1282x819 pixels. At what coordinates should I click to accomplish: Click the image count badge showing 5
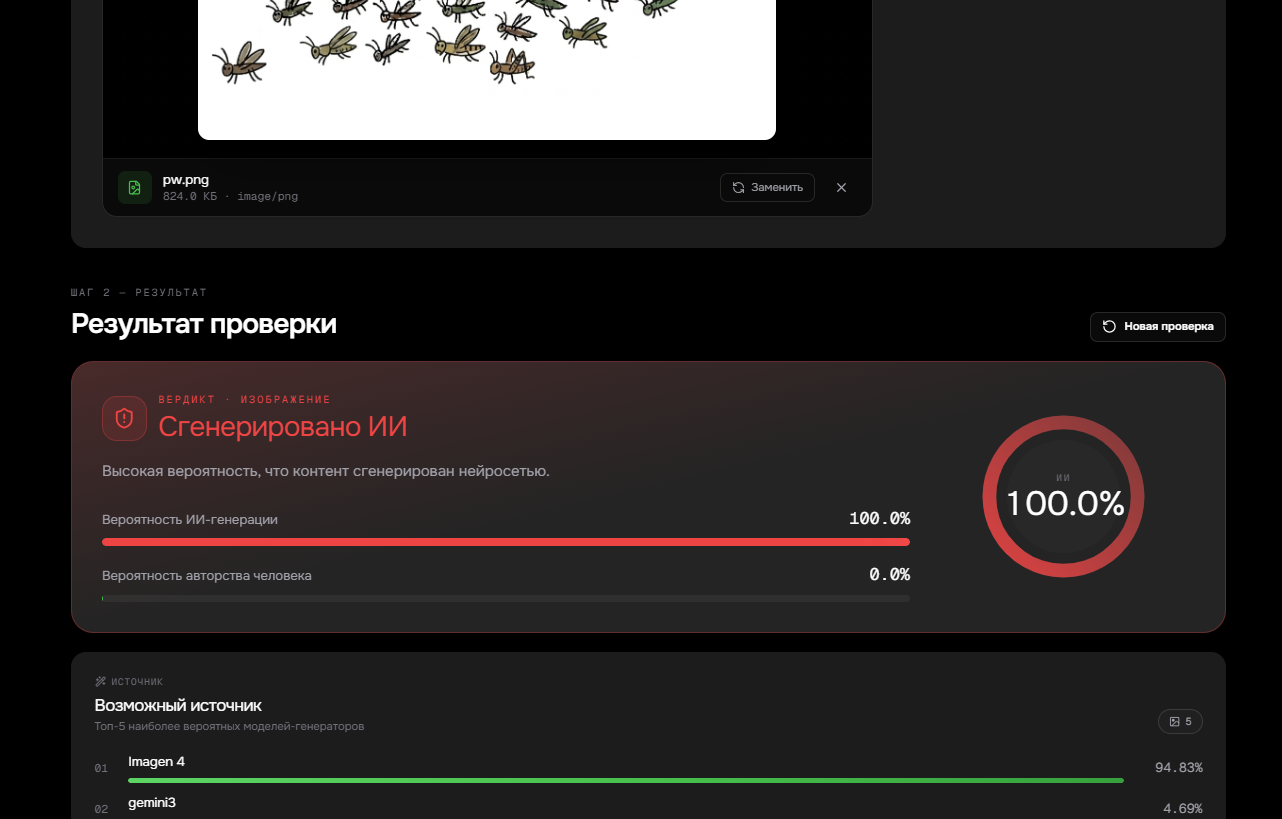[x=1180, y=721]
